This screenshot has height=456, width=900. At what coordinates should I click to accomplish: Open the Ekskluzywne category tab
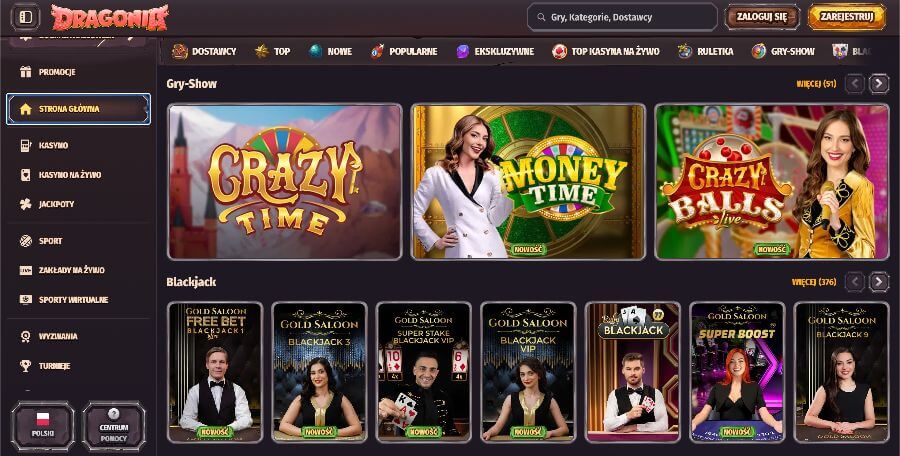tap(495, 51)
